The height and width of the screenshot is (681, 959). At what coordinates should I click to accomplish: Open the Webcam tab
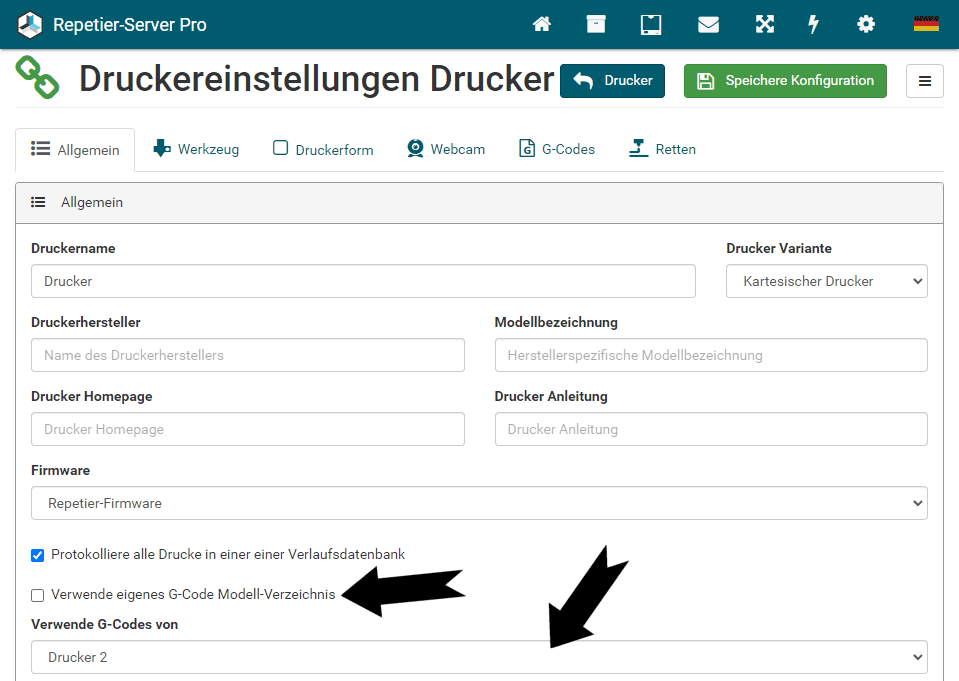(446, 149)
